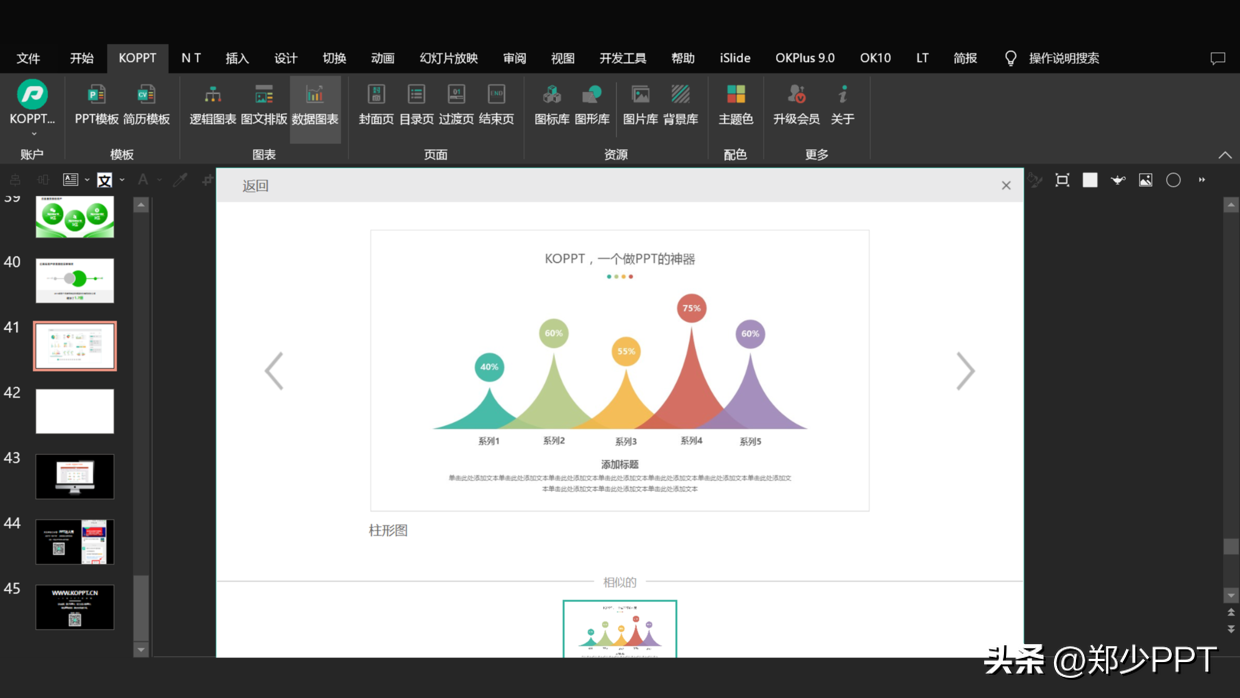The width and height of the screenshot is (1240, 698).
Task: Expand quick toolbar overflow arrows
Action: [x=1202, y=180]
